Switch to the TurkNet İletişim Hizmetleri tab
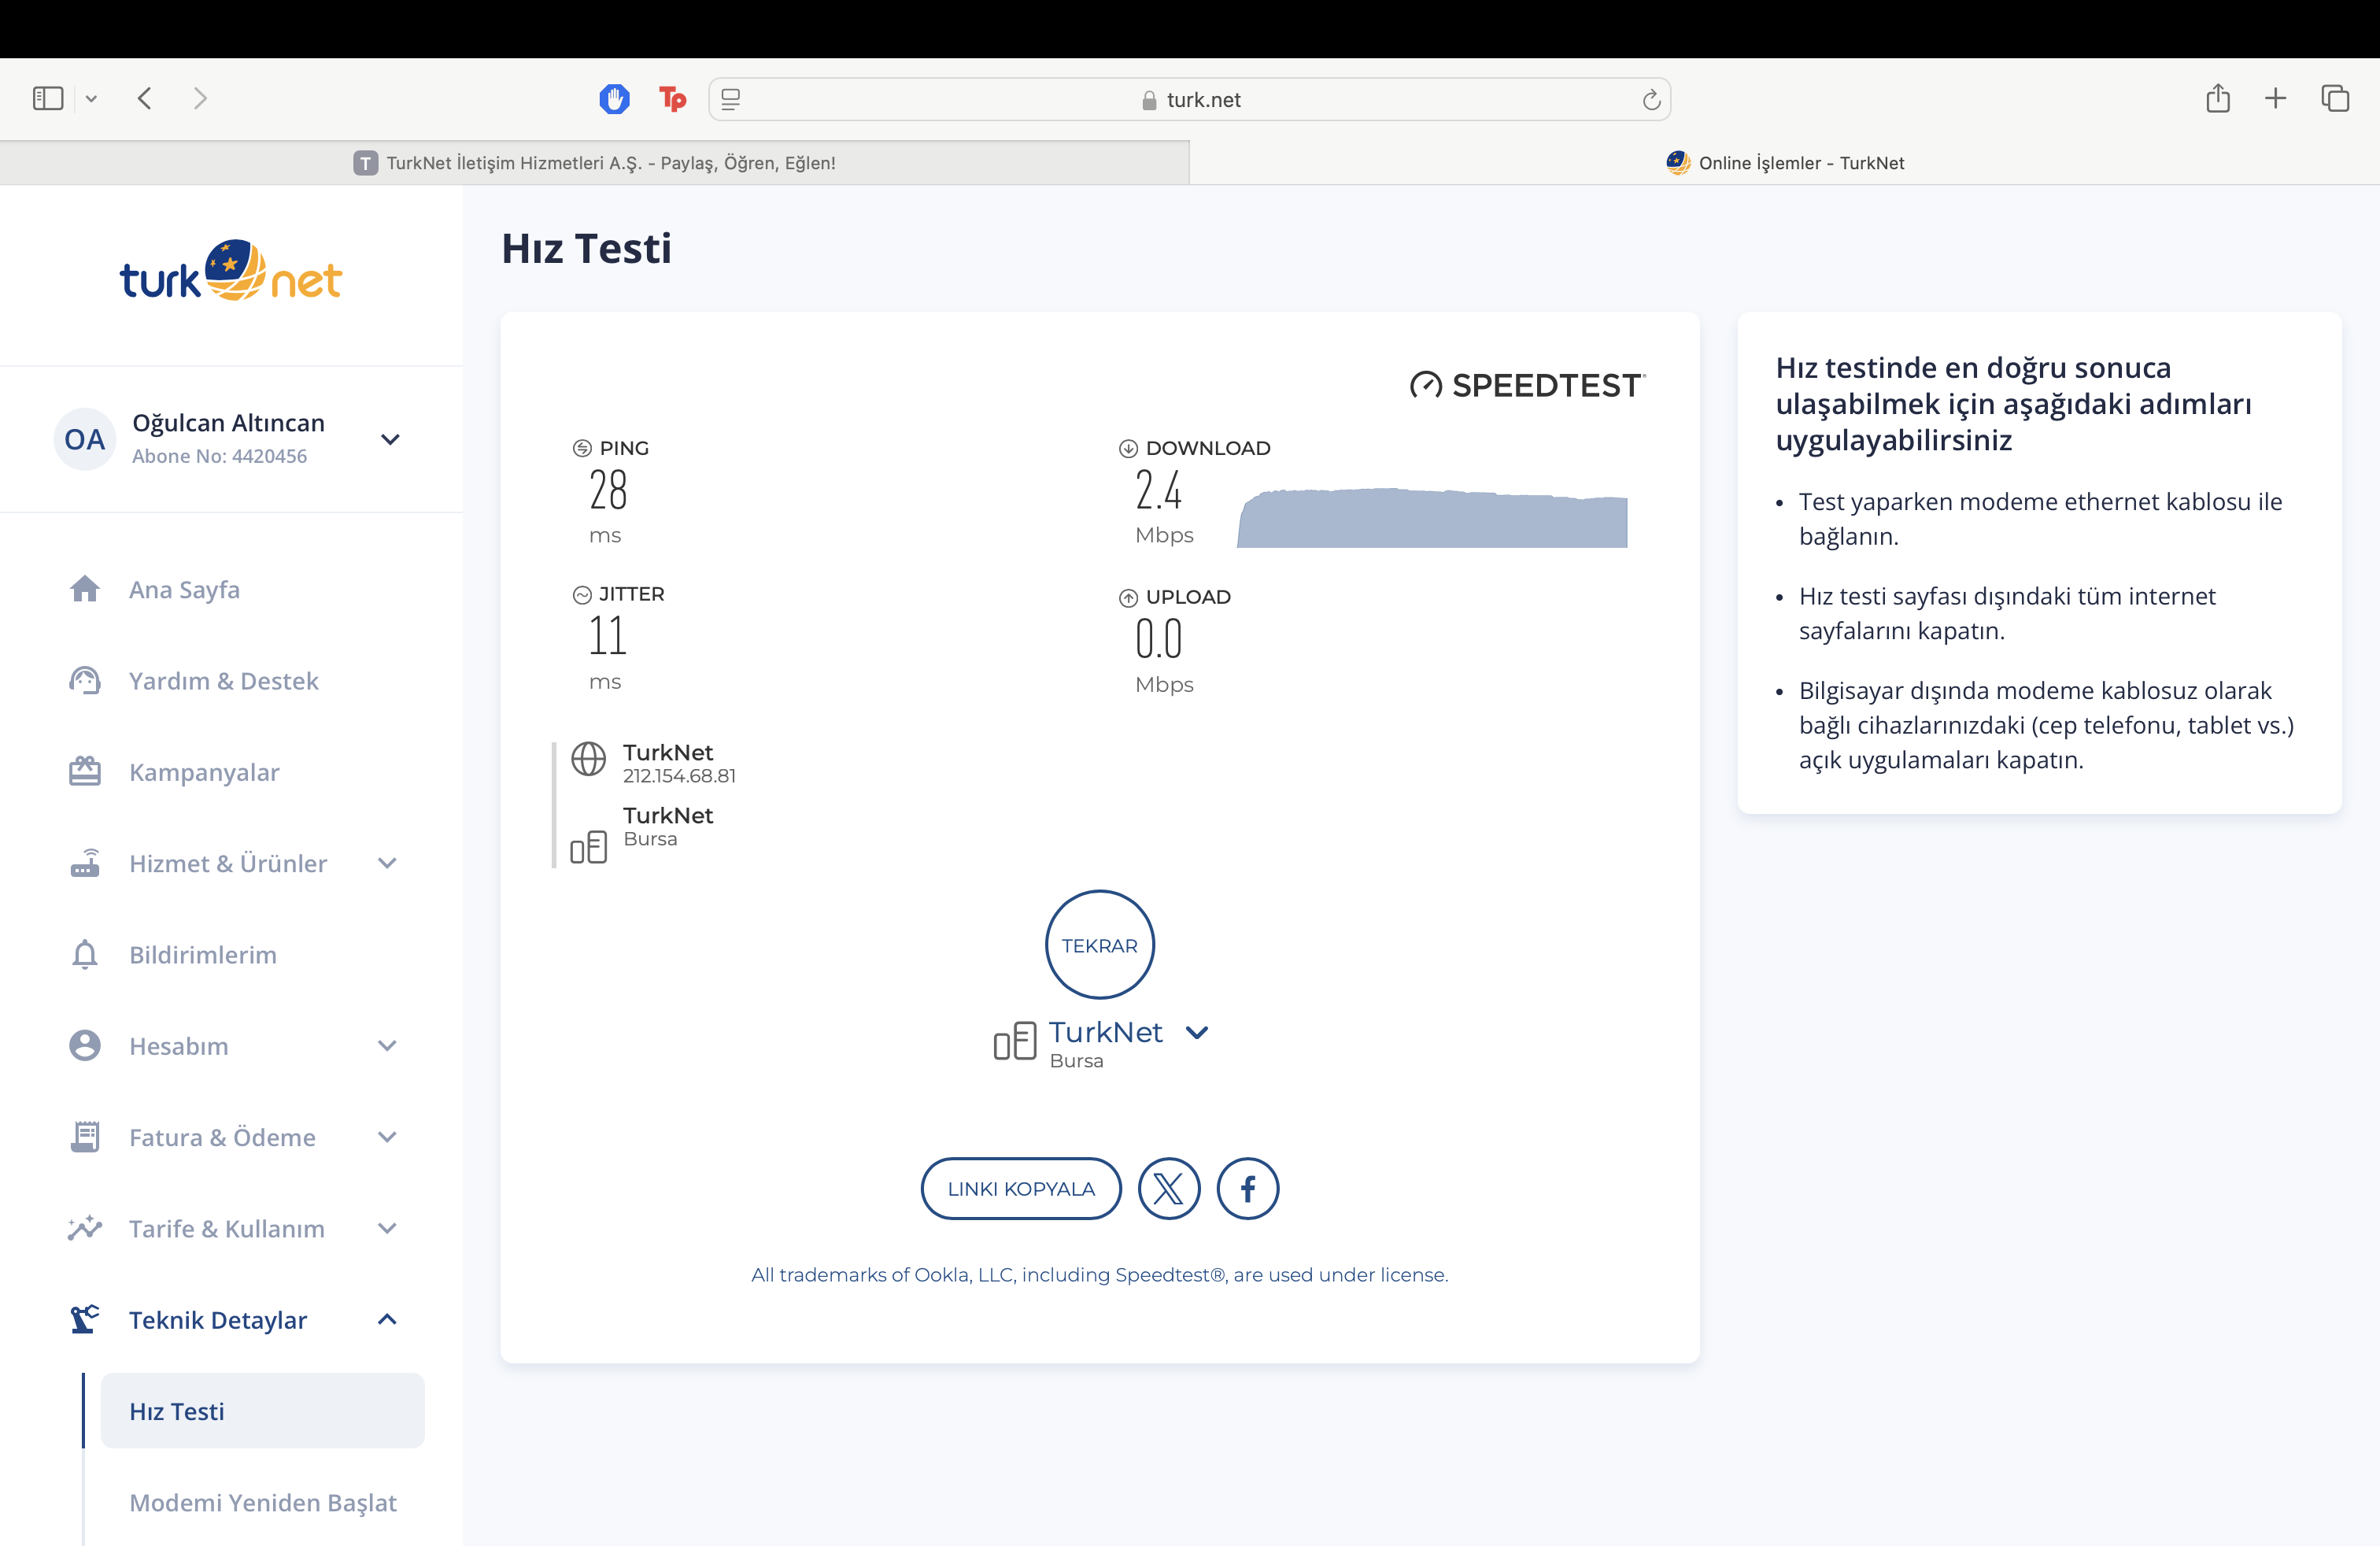 595,163
